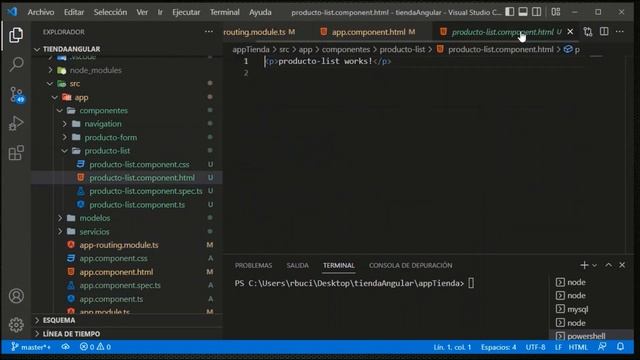Change indentation via Espacios: 4
640x360 pixels.
498,347
